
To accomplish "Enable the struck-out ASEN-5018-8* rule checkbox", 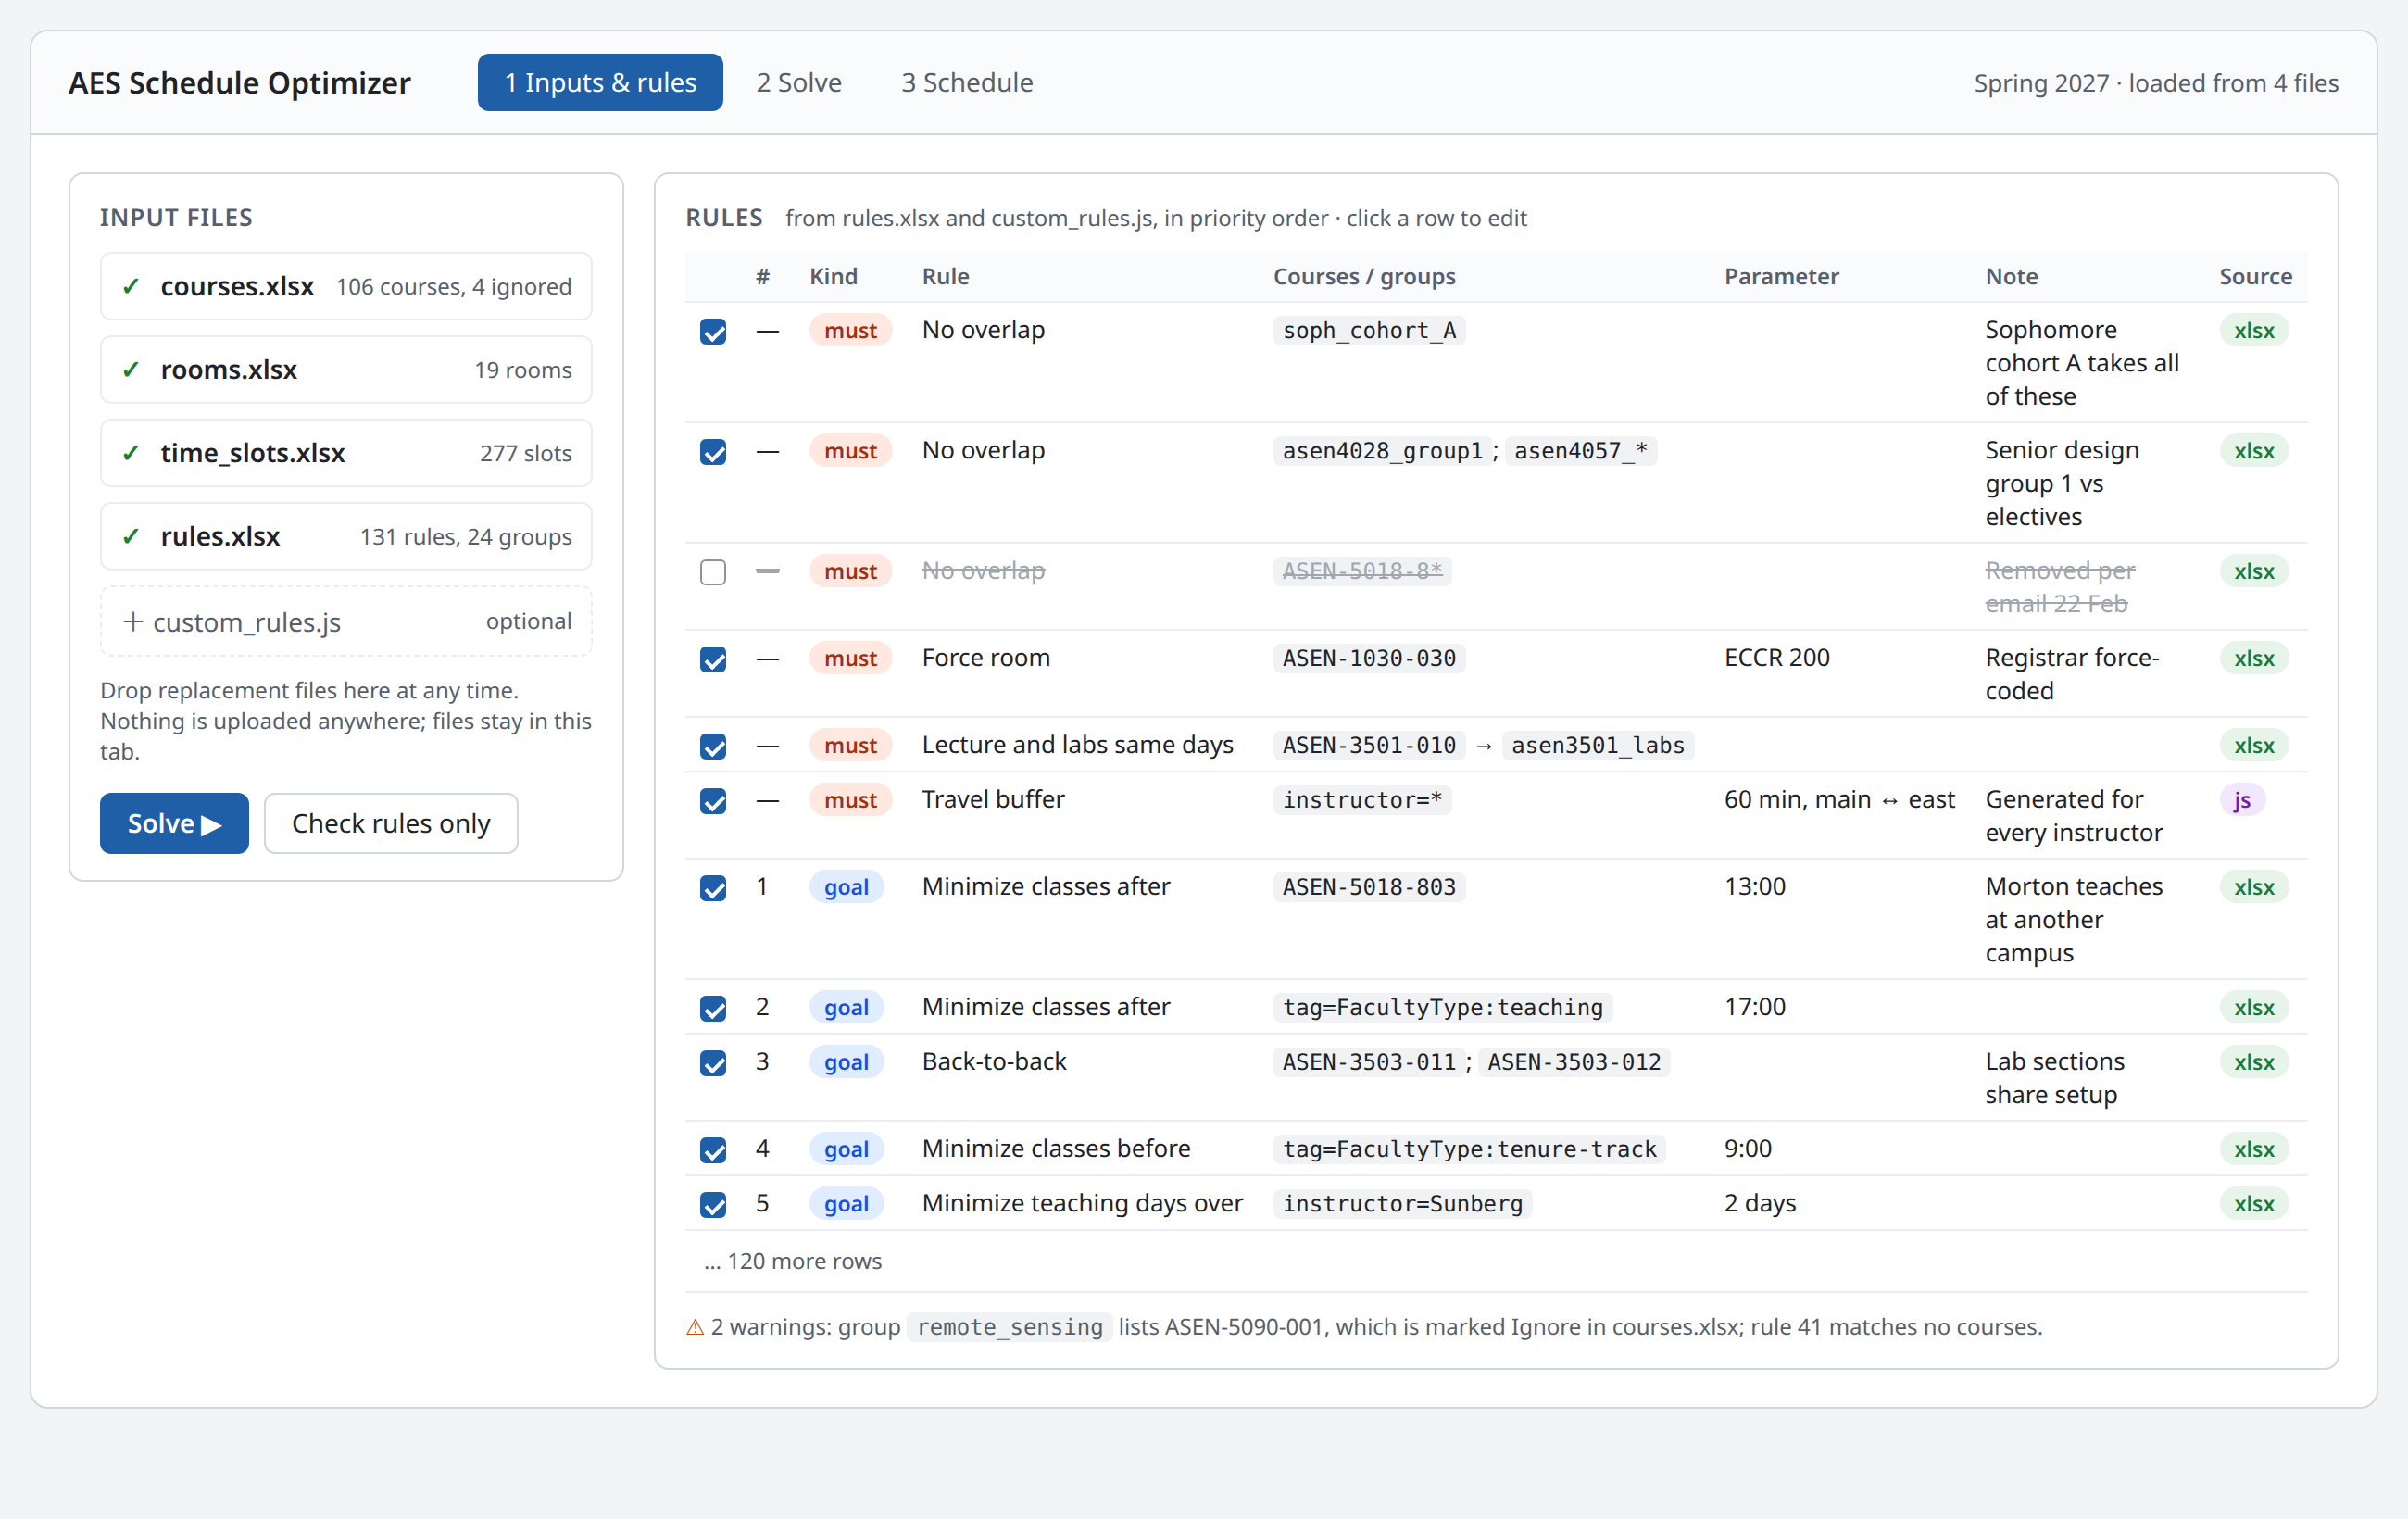I will pyautogui.click(x=713, y=572).
